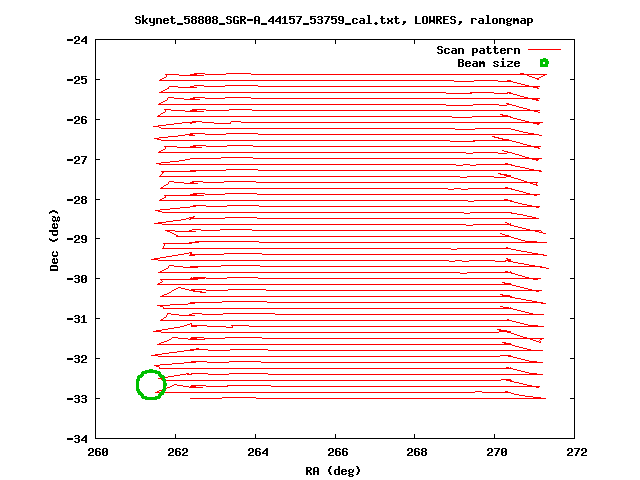Click the plot title Skynet_58808_SGR-A text
The image size is (640, 480).
click(333, 20)
